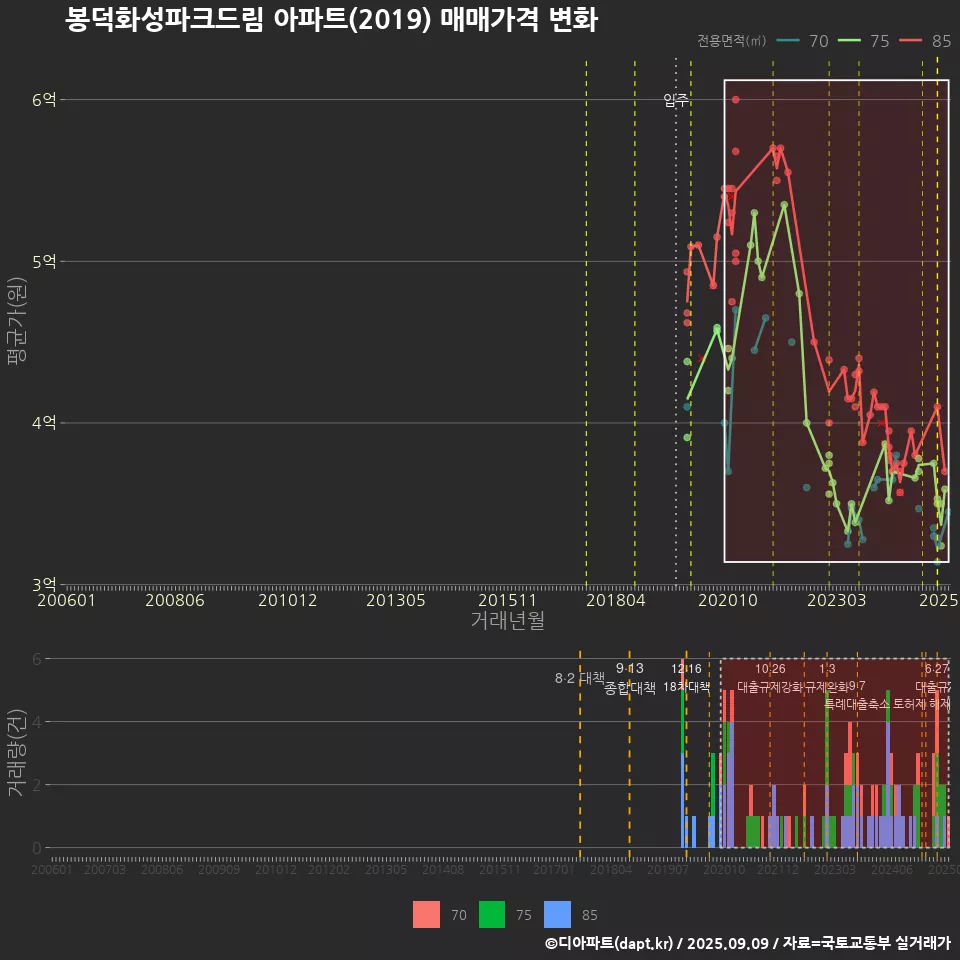
Task: Click '200703' on the volume chart x-axis
Action: click(x=105, y=869)
